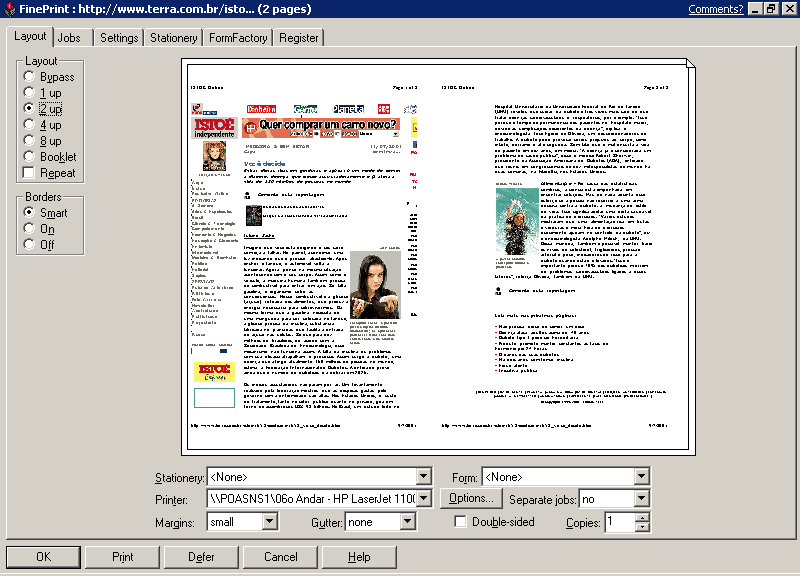Increase Copies with the up arrow
This screenshot has width=800, height=576.
tap(641, 517)
